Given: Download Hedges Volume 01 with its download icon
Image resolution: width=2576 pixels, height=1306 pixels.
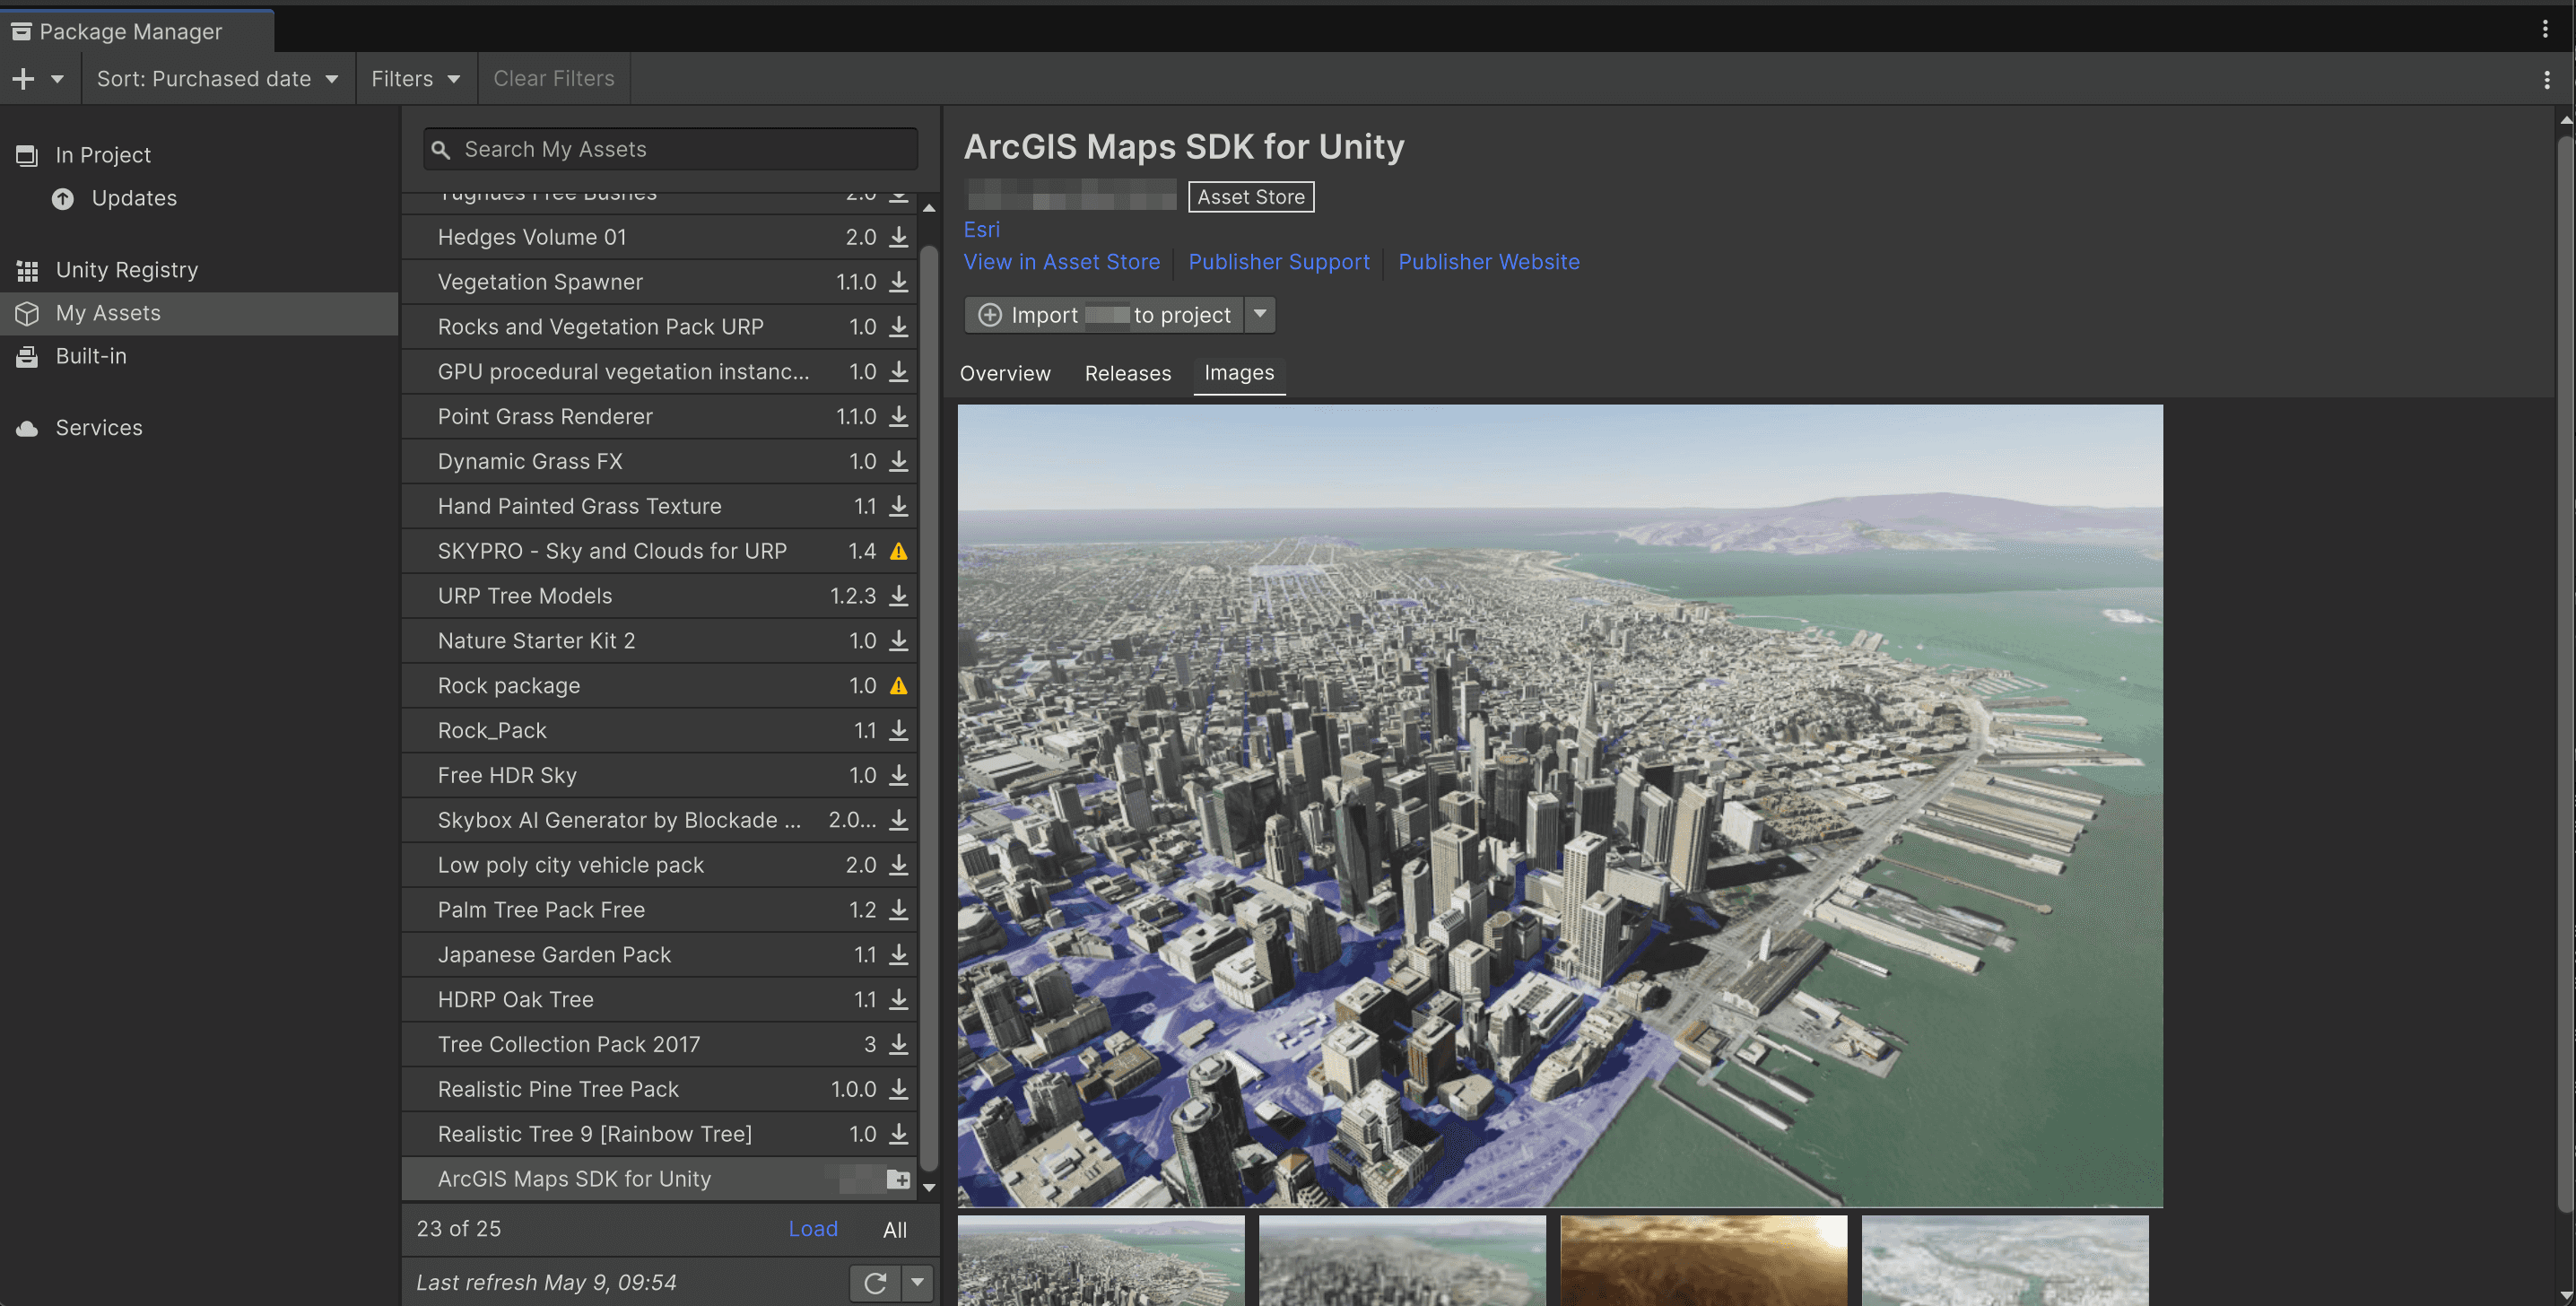Looking at the screenshot, I should pyautogui.click(x=897, y=237).
